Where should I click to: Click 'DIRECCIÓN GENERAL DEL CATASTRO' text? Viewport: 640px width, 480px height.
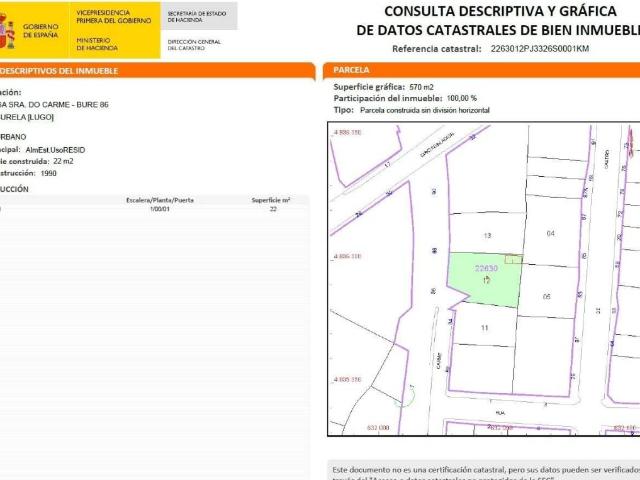point(194,45)
